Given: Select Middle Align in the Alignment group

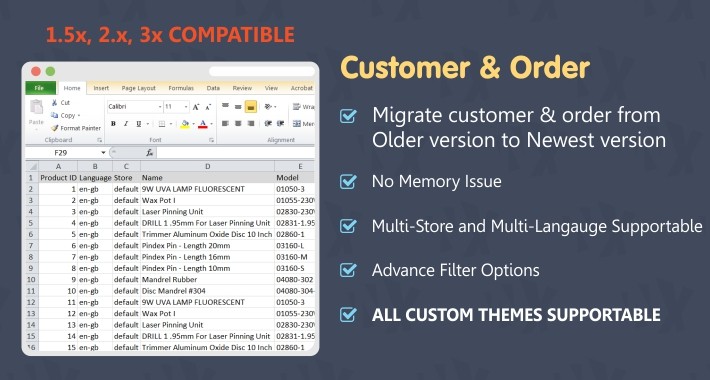Looking at the screenshot, I should tap(238, 106).
